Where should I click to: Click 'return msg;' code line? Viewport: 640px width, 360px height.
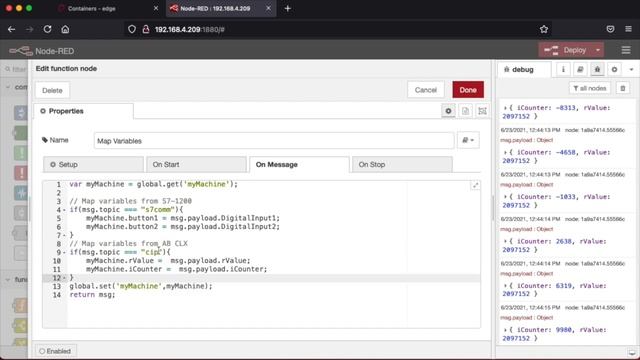(x=92, y=295)
